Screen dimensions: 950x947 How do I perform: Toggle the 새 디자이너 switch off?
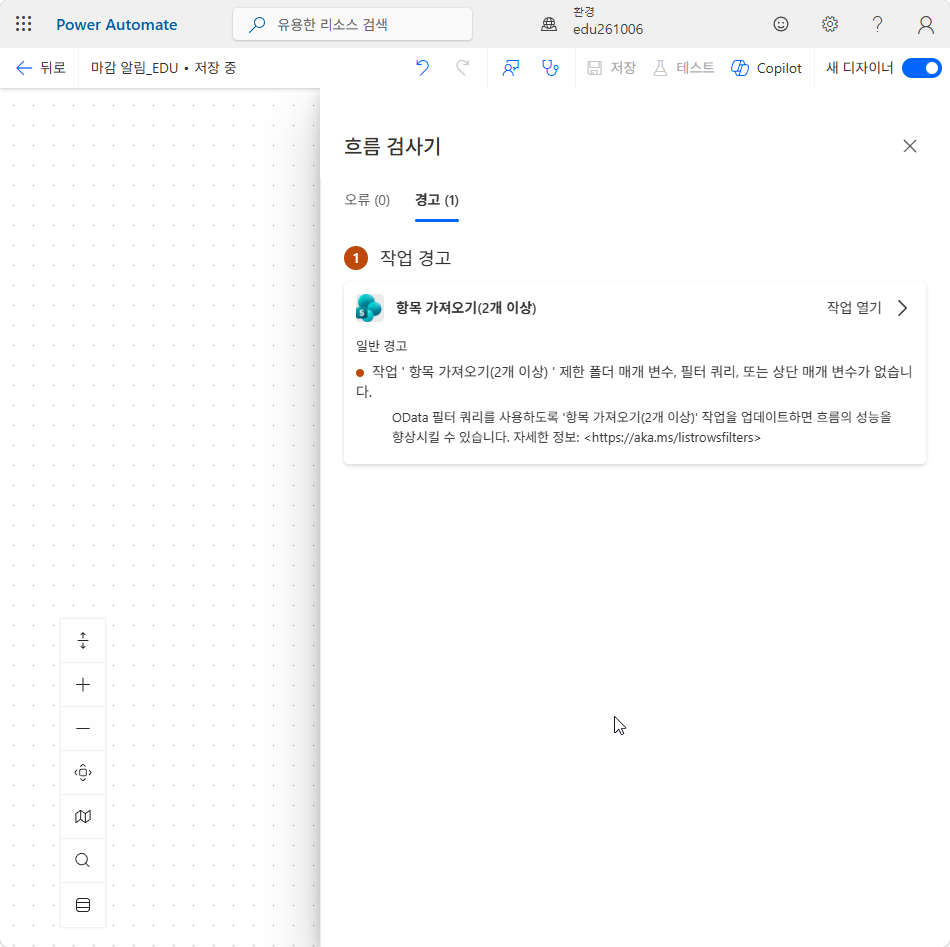[x=922, y=68]
